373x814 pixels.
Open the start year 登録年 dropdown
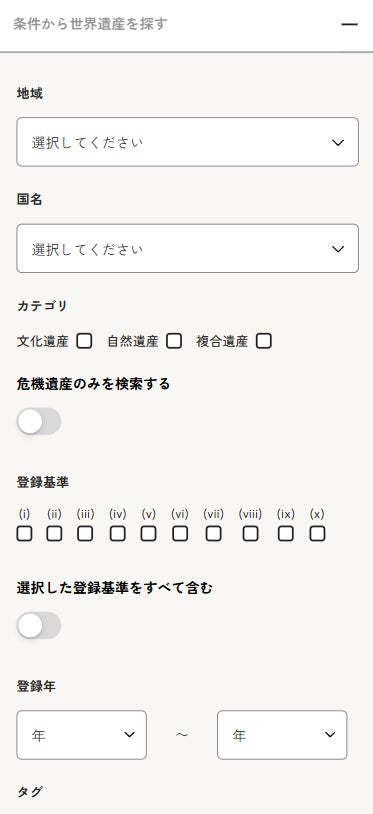pyautogui.click(x=81, y=735)
